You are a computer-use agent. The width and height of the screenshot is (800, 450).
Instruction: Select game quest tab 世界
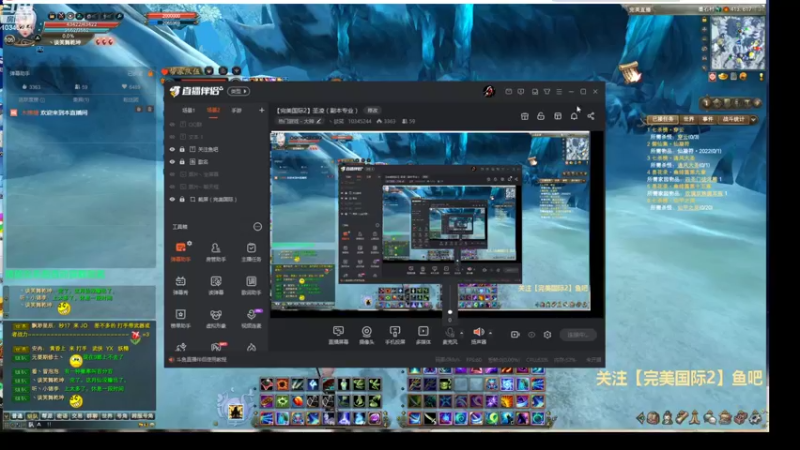coord(689,119)
